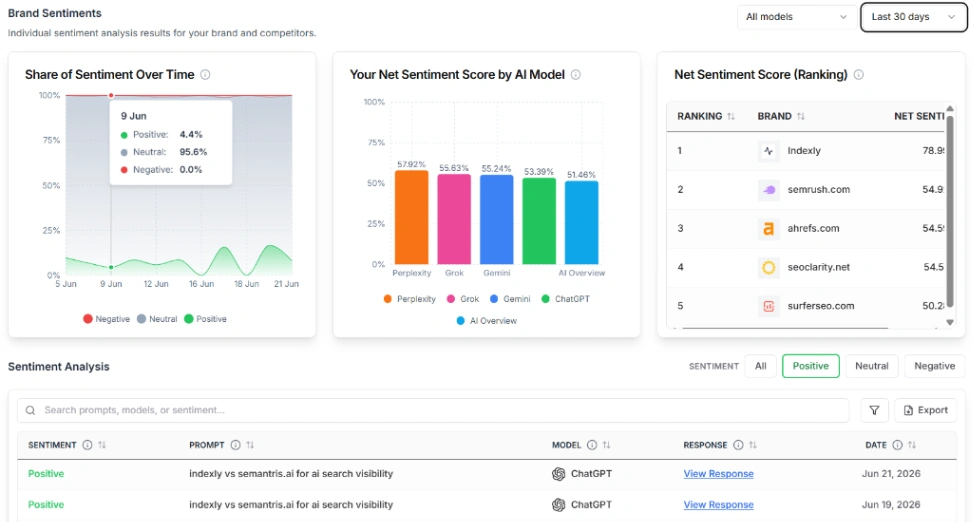Sort by the RANKING column arrows

(731, 117)
